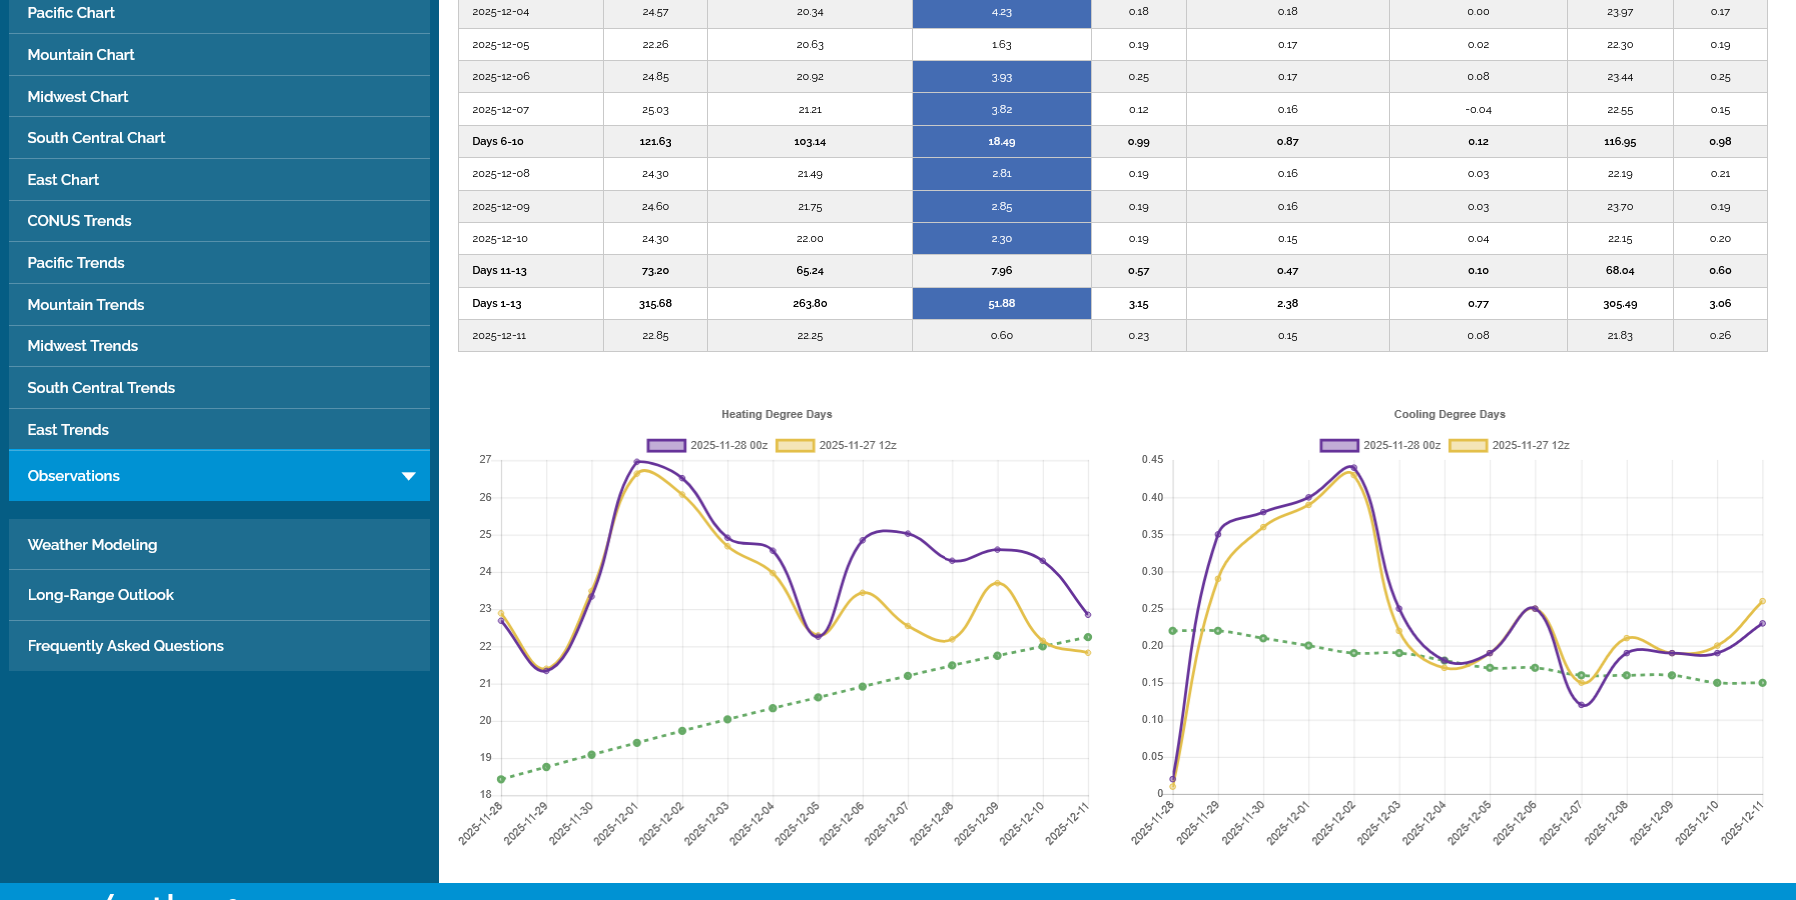Select East Trends menu item
This screenshot has width=1796, height=900.
click(68, 430)
